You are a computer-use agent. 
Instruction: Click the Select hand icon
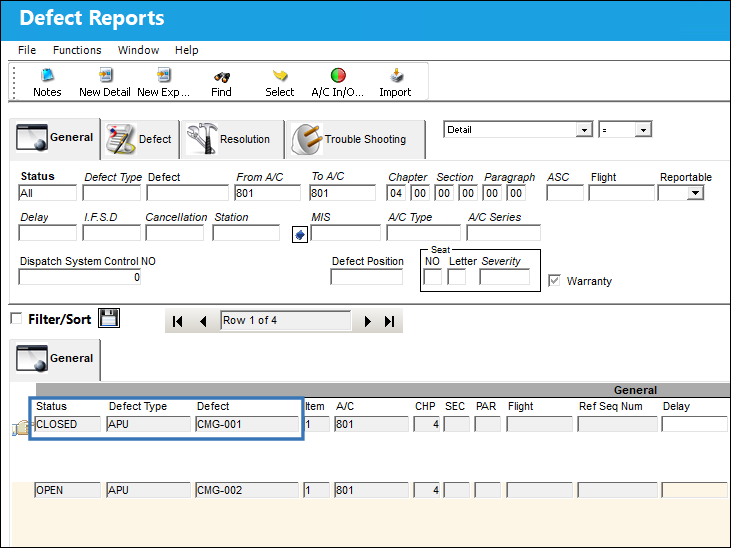pos(280,76)
